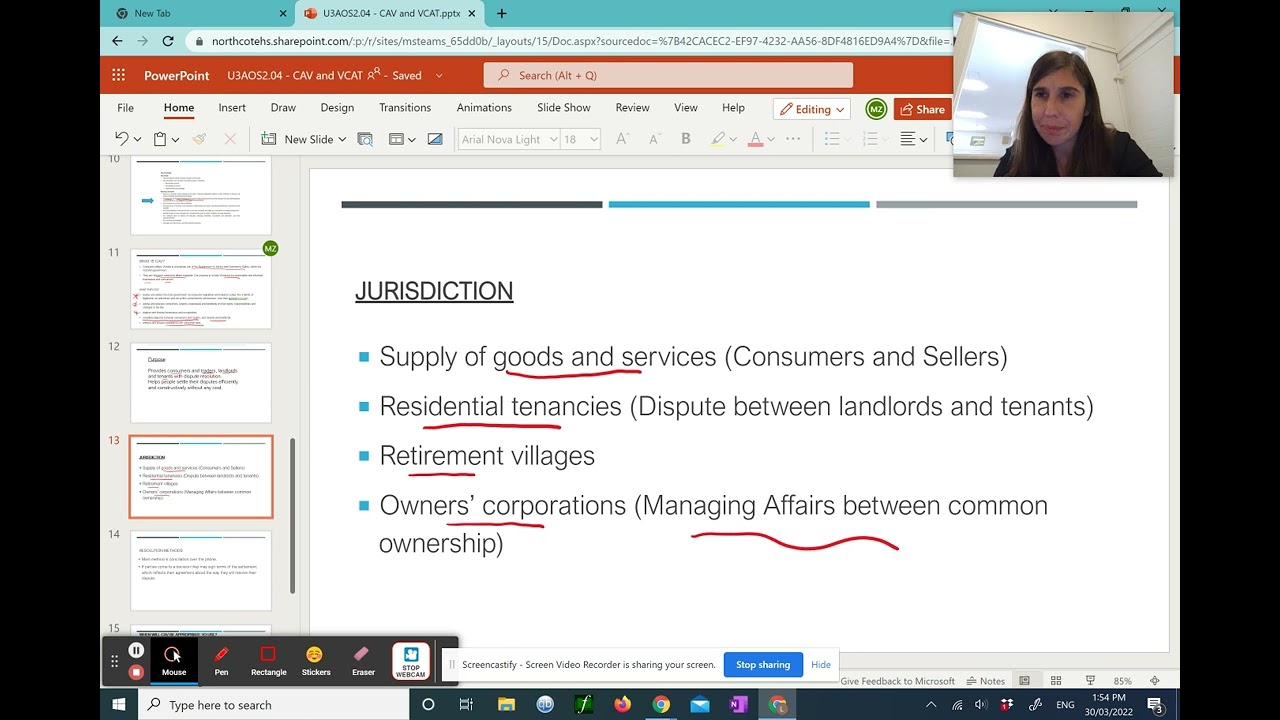Click the Stop Webcam button
This screenshot has width=1280, height=720.
coord(411,661)
